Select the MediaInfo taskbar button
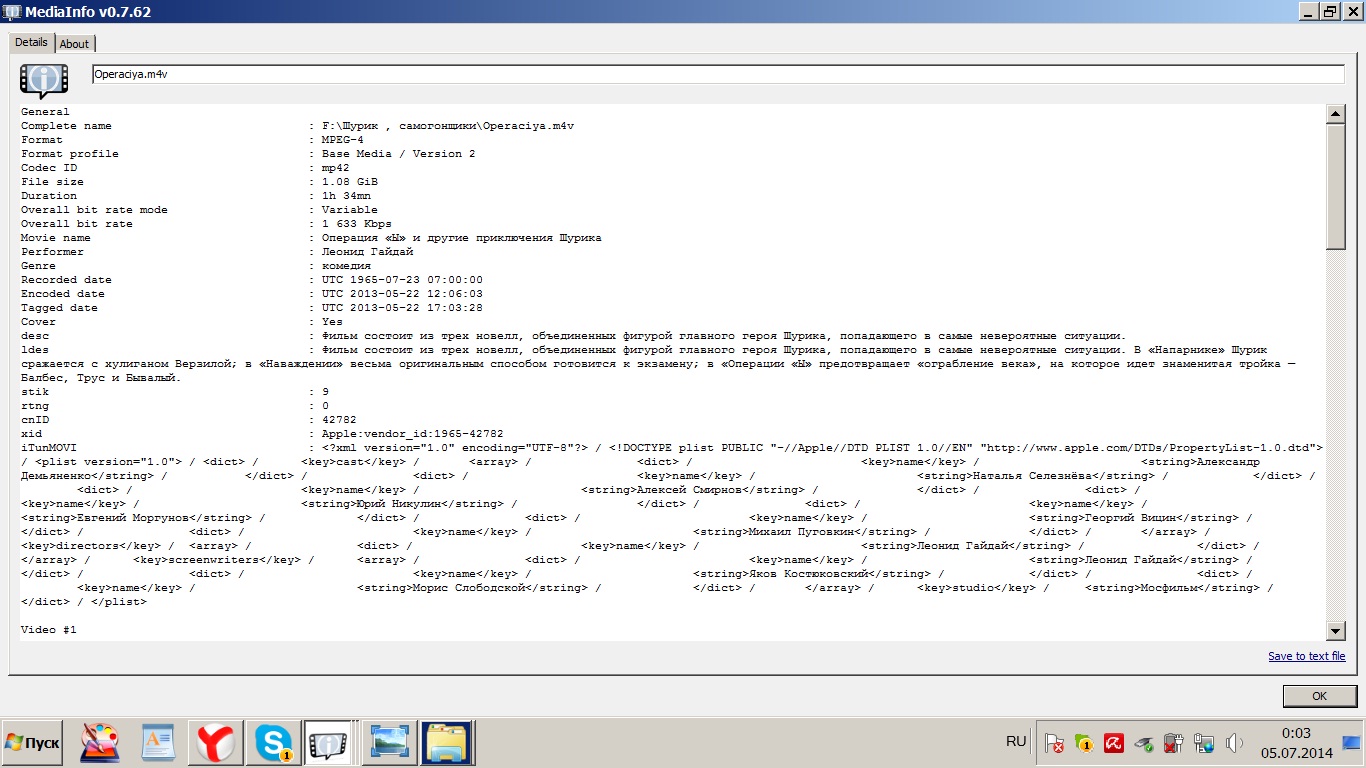 click(330, 743)
